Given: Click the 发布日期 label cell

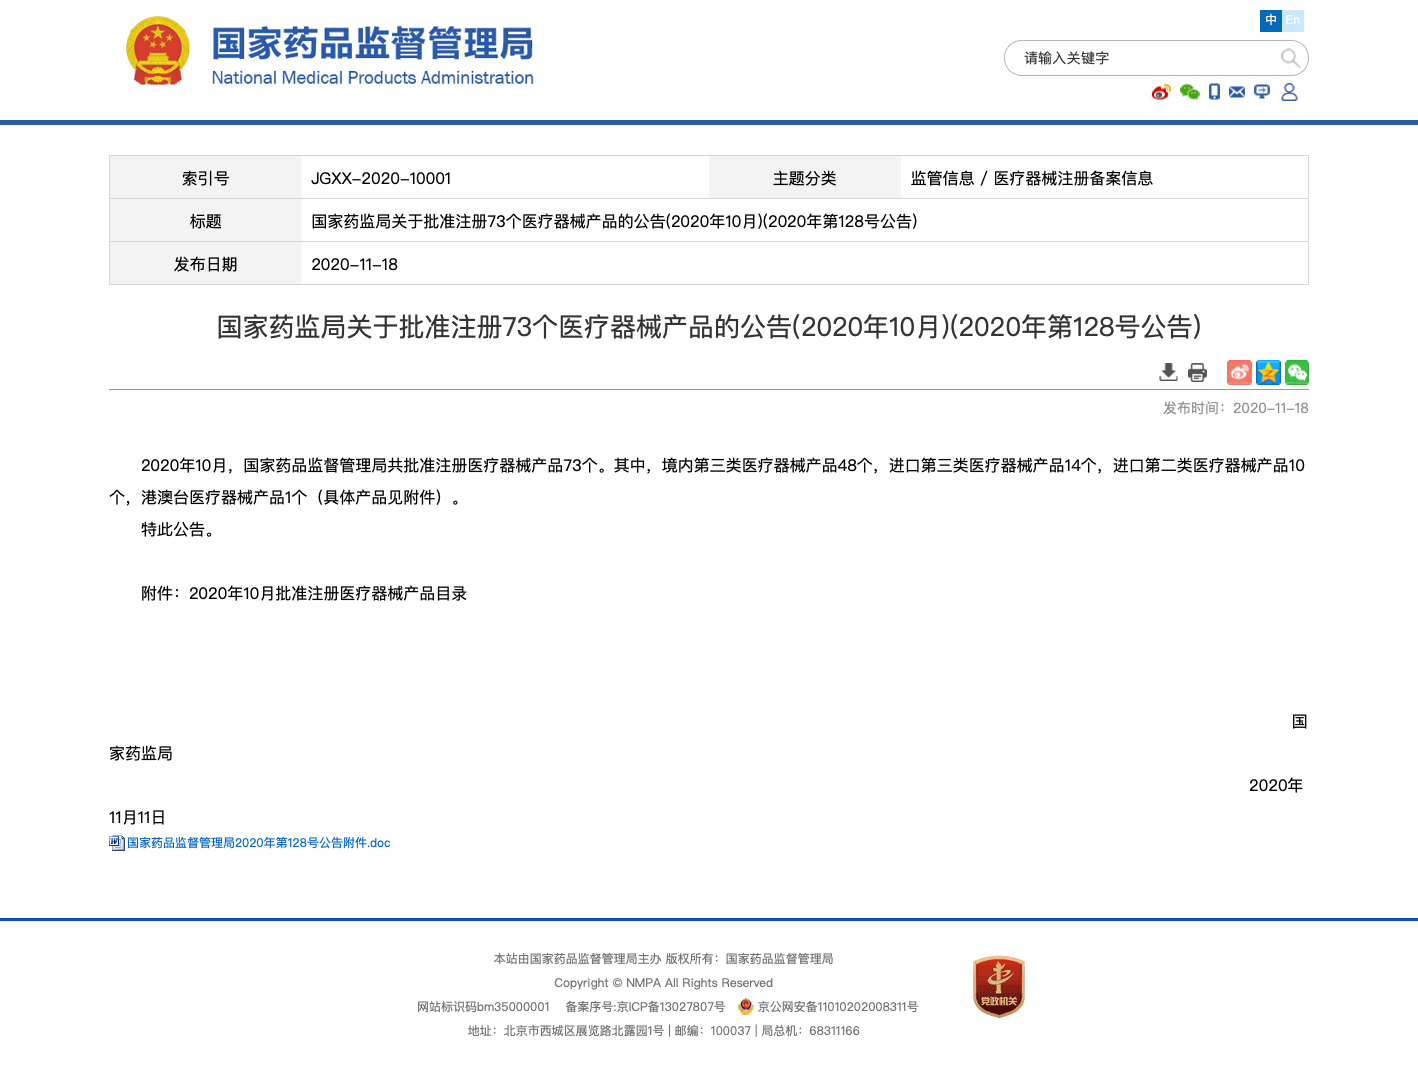Looking at the screenshot, I should click(x=205, y=264).
